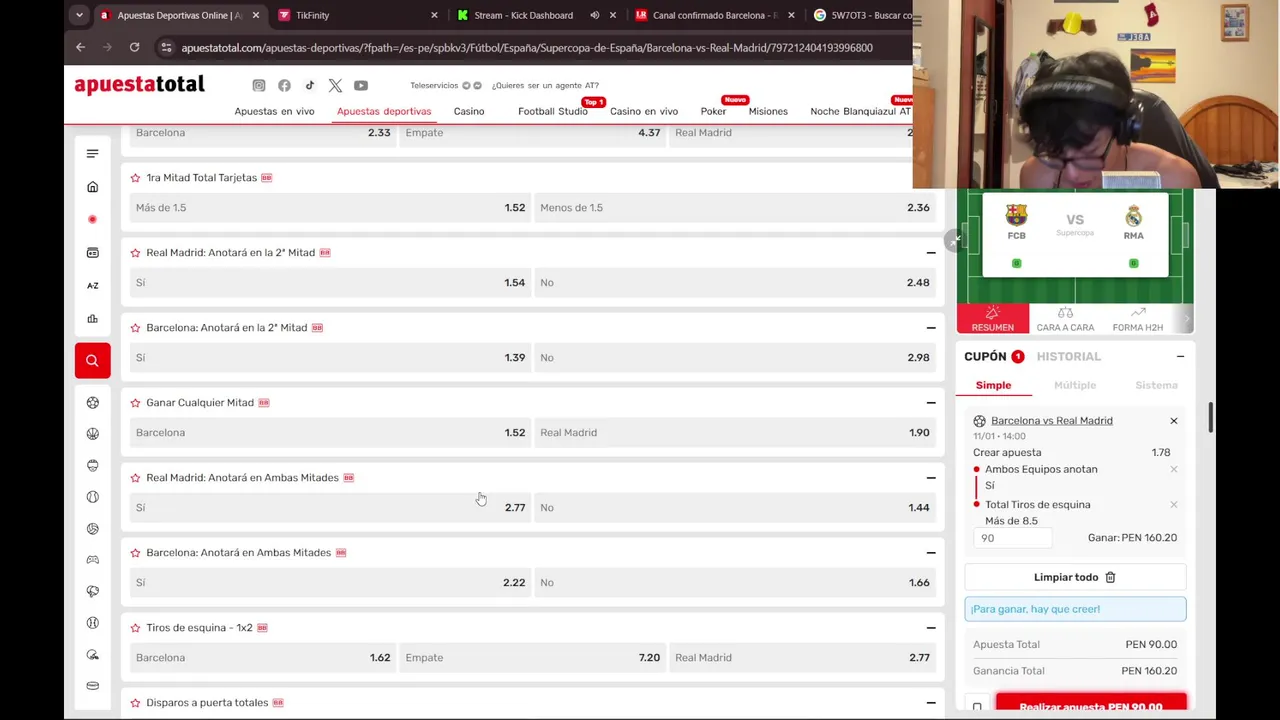Select the basketball sport icon in sidebar

92,433
